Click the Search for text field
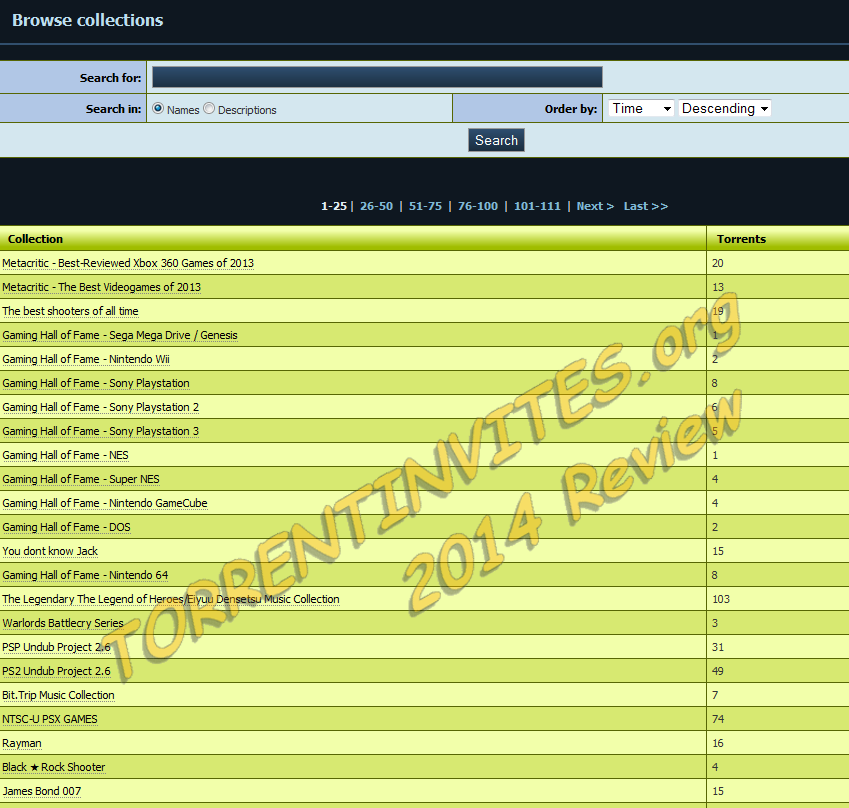The height and width of the screenshot is (808, 849). point(377,77)
